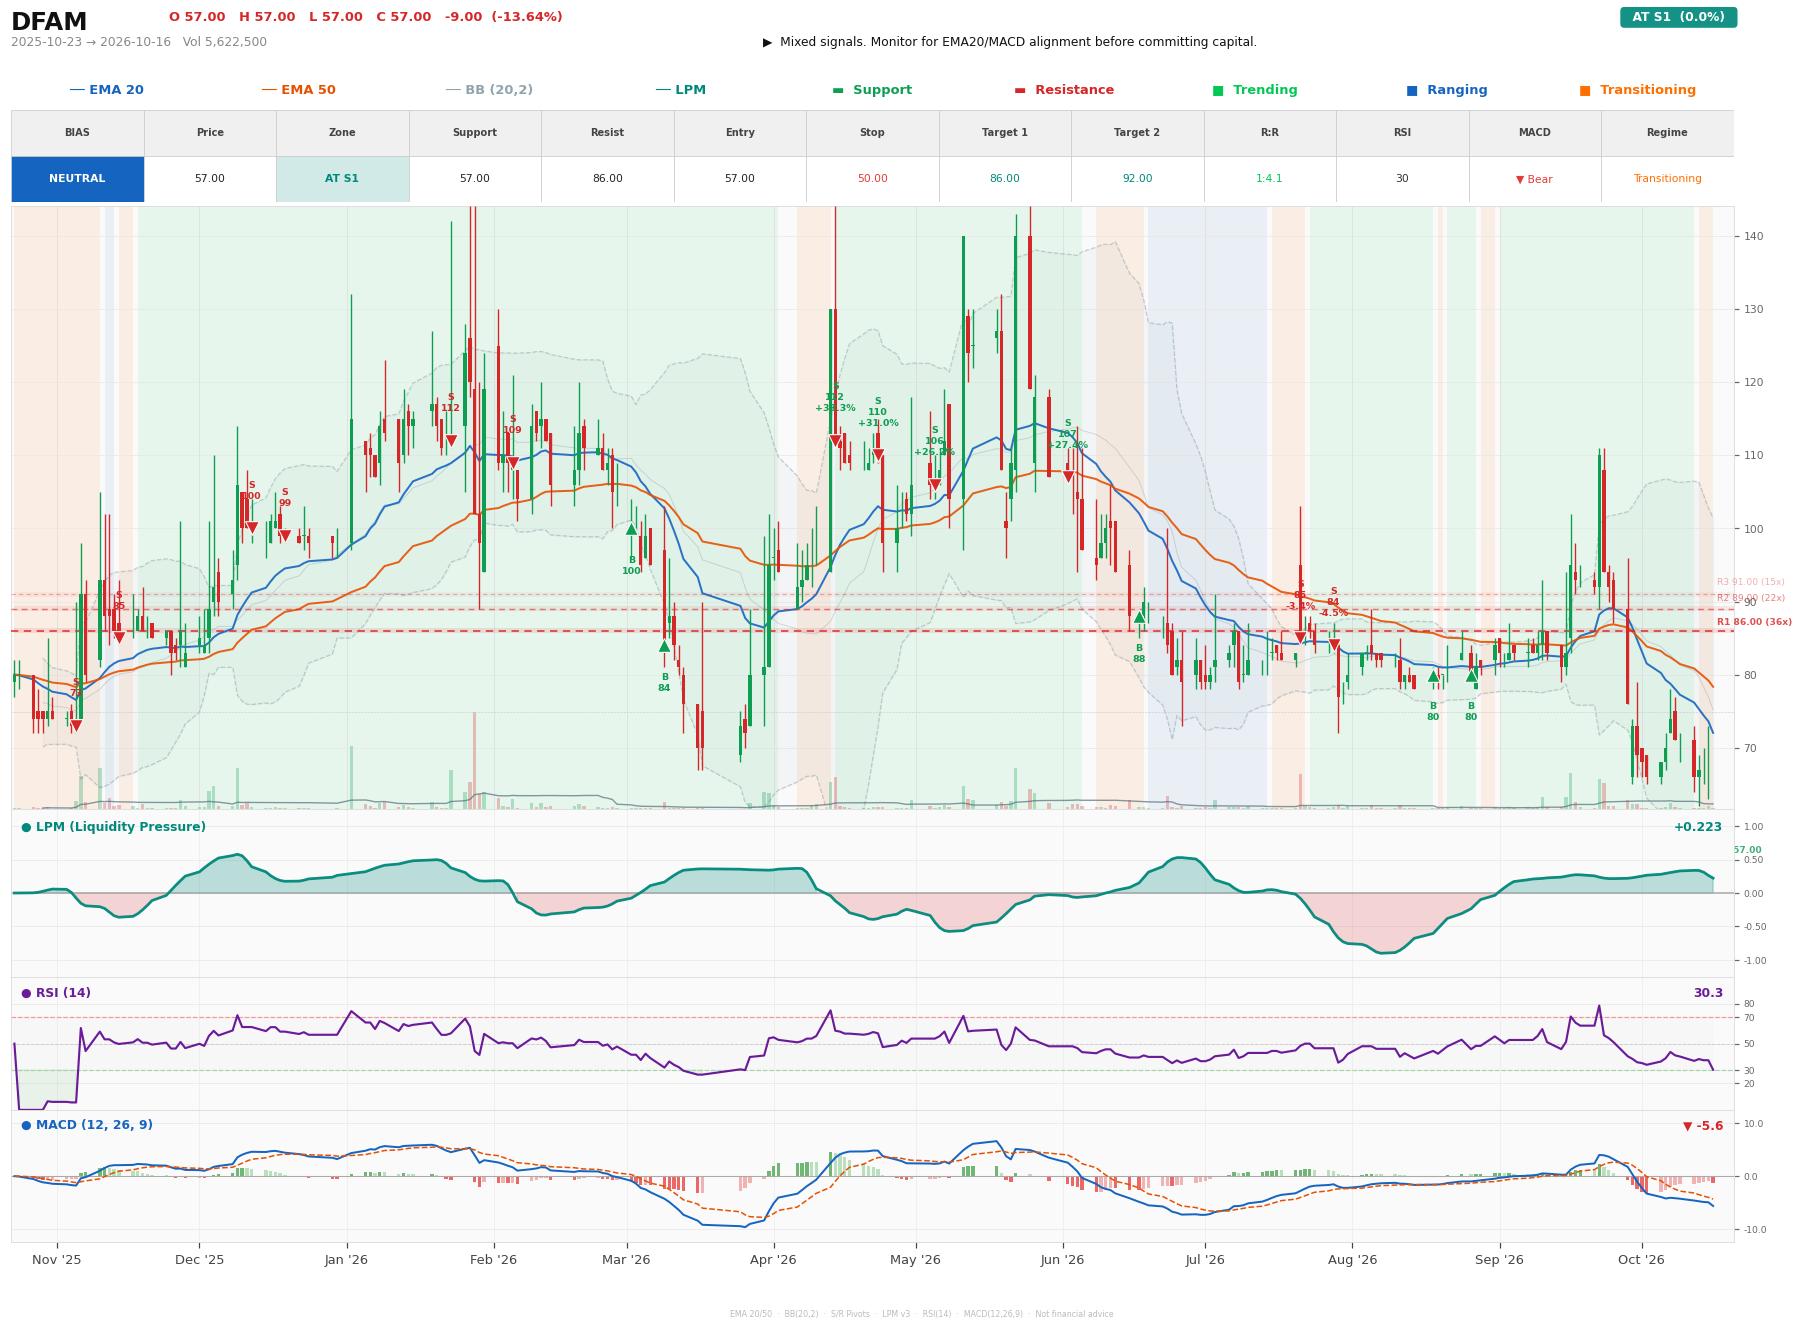
Task: Click the B 100 buy marker triangle
Action: pyautogui.click(x=631, y=529)
